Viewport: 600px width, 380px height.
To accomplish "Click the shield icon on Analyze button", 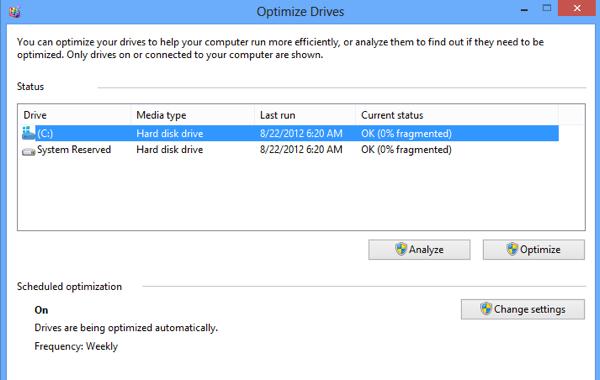I will [401, 249].
